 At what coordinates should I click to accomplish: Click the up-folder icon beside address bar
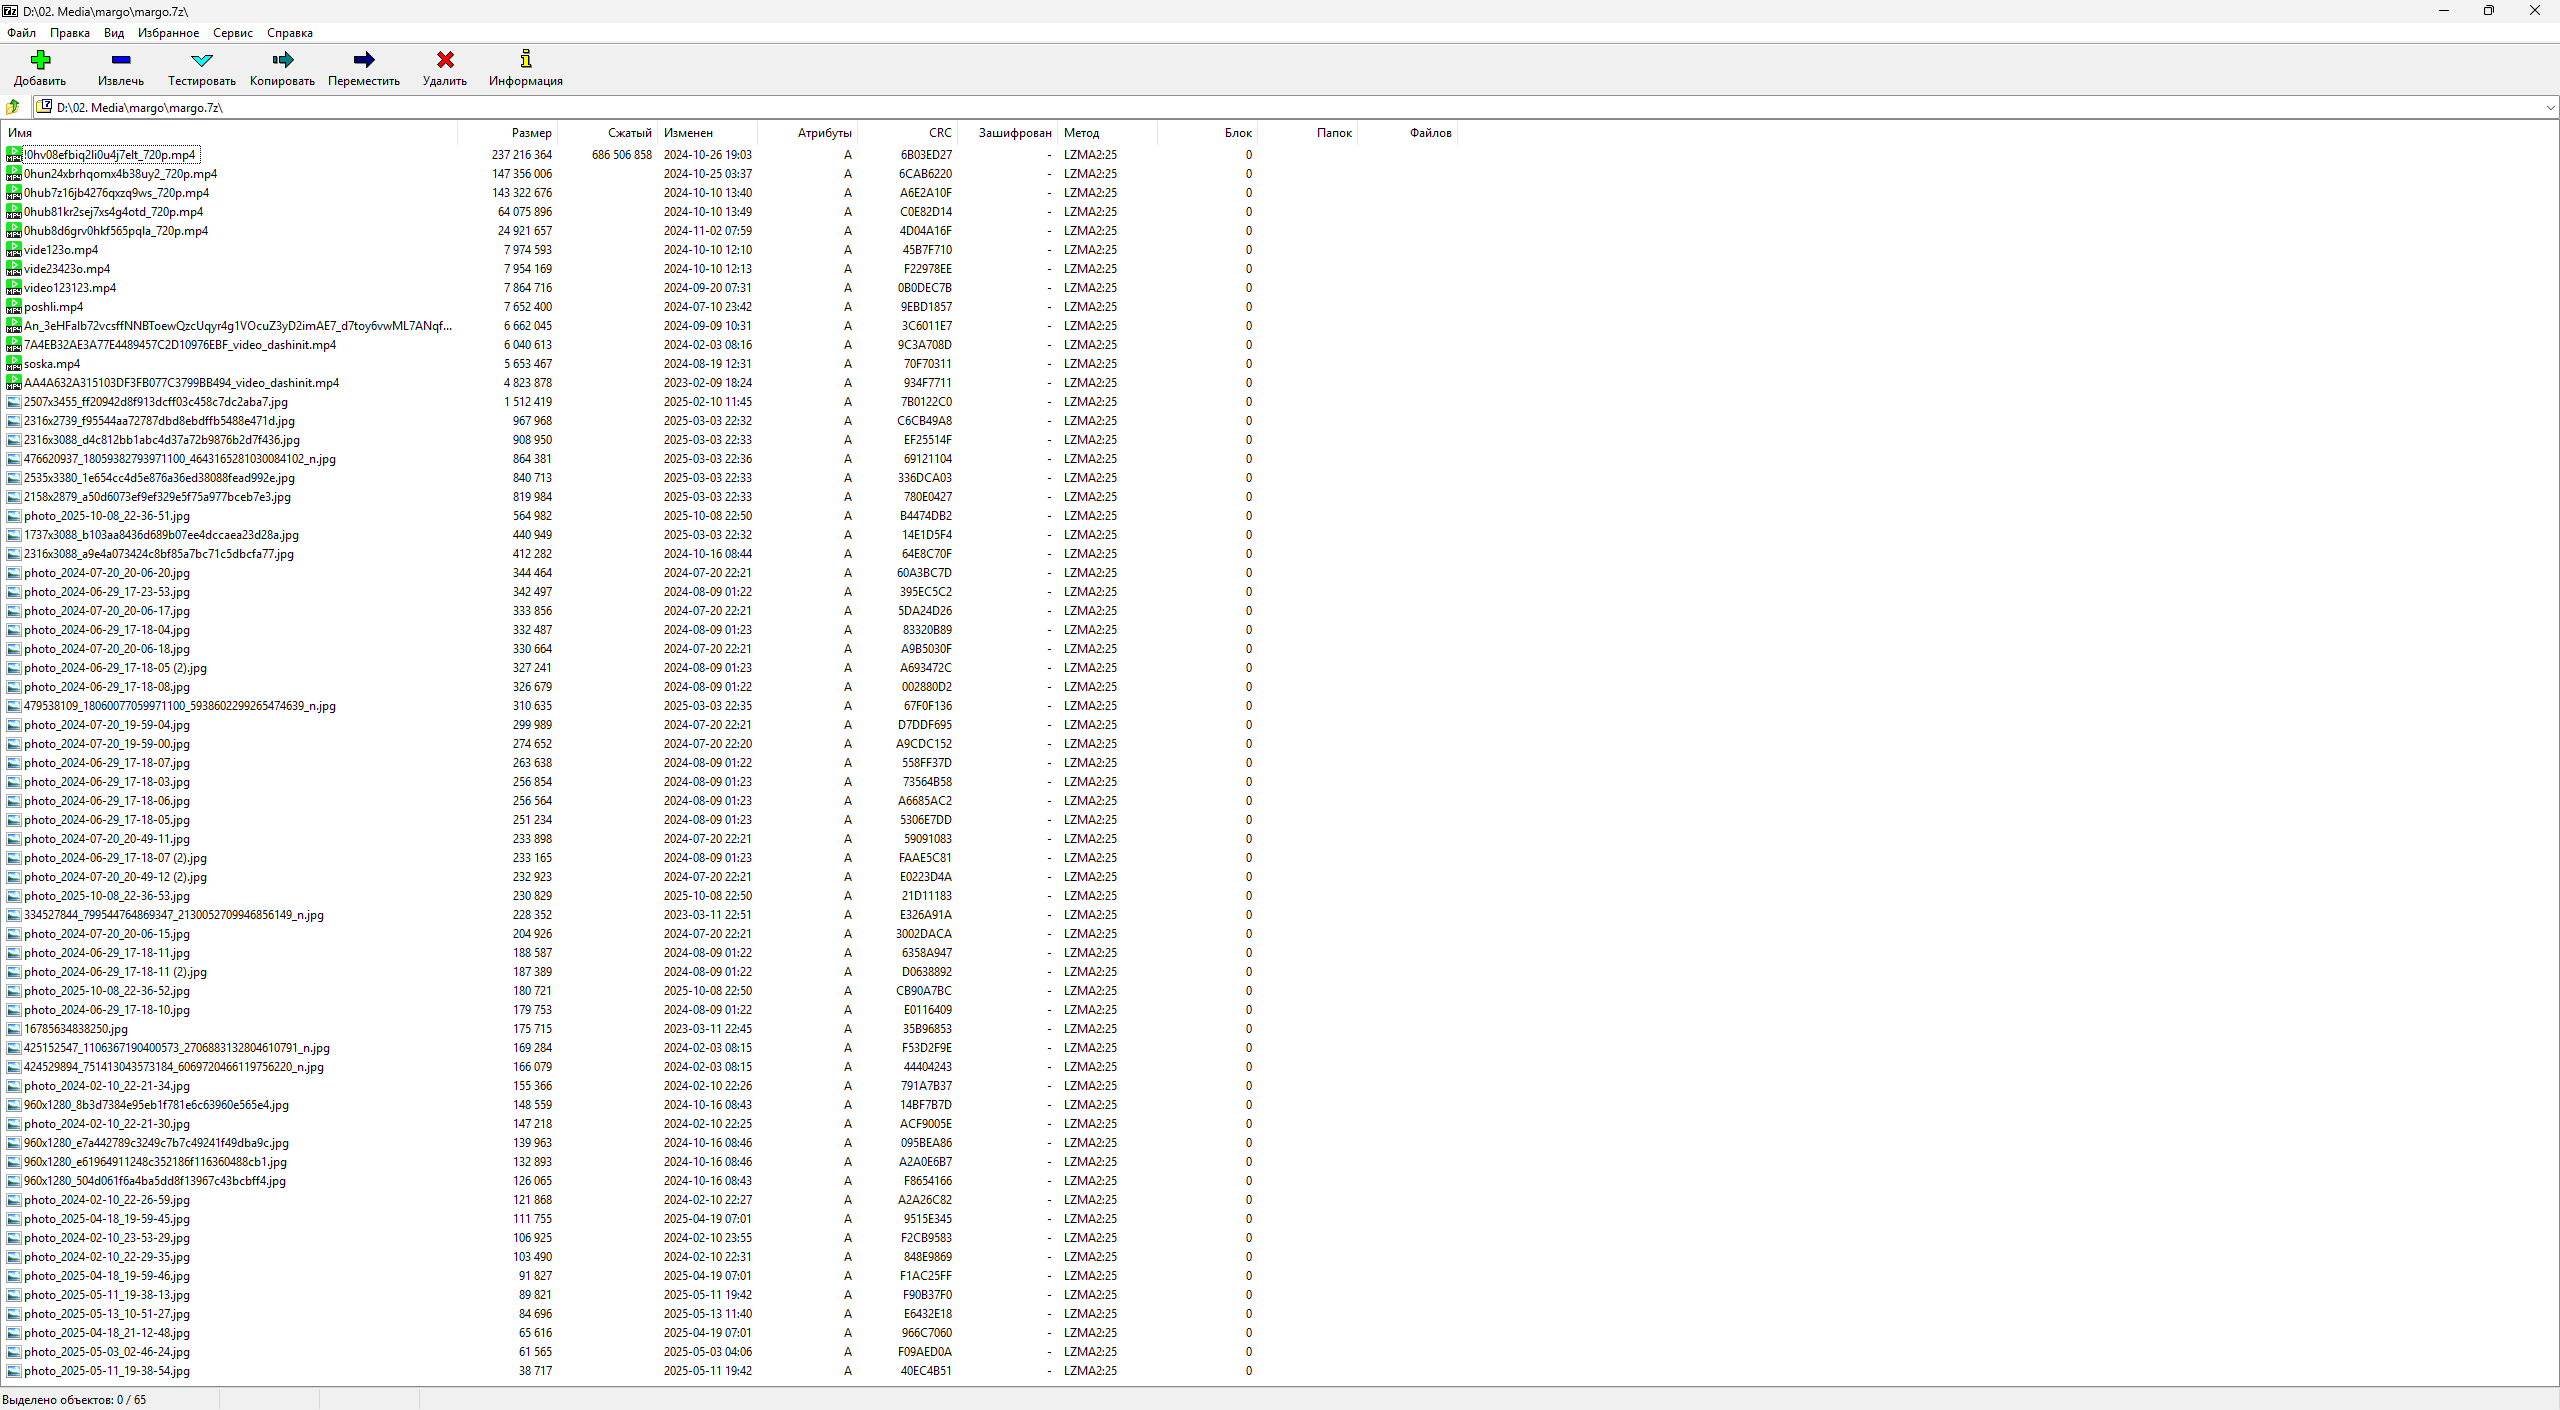[x=13, y=107]
